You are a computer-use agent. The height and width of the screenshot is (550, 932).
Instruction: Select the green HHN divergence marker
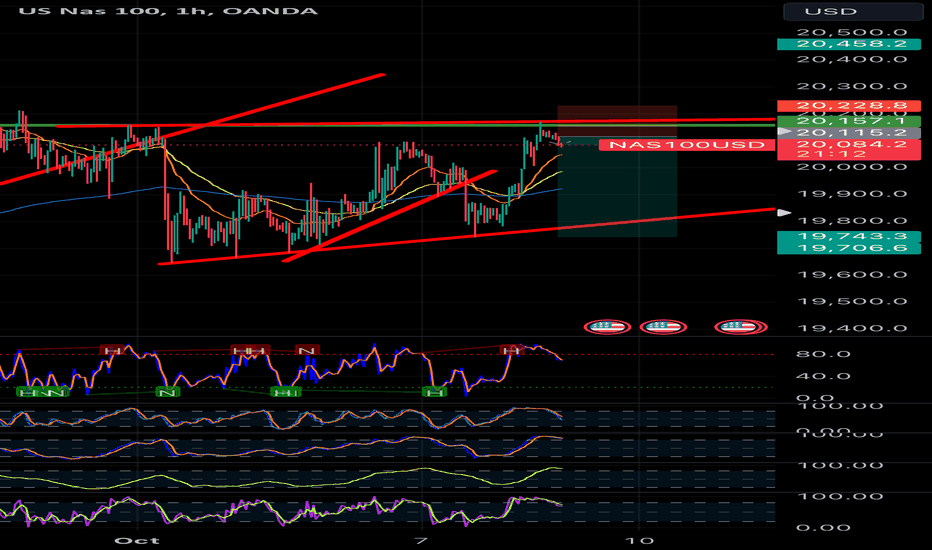(42, 392)
